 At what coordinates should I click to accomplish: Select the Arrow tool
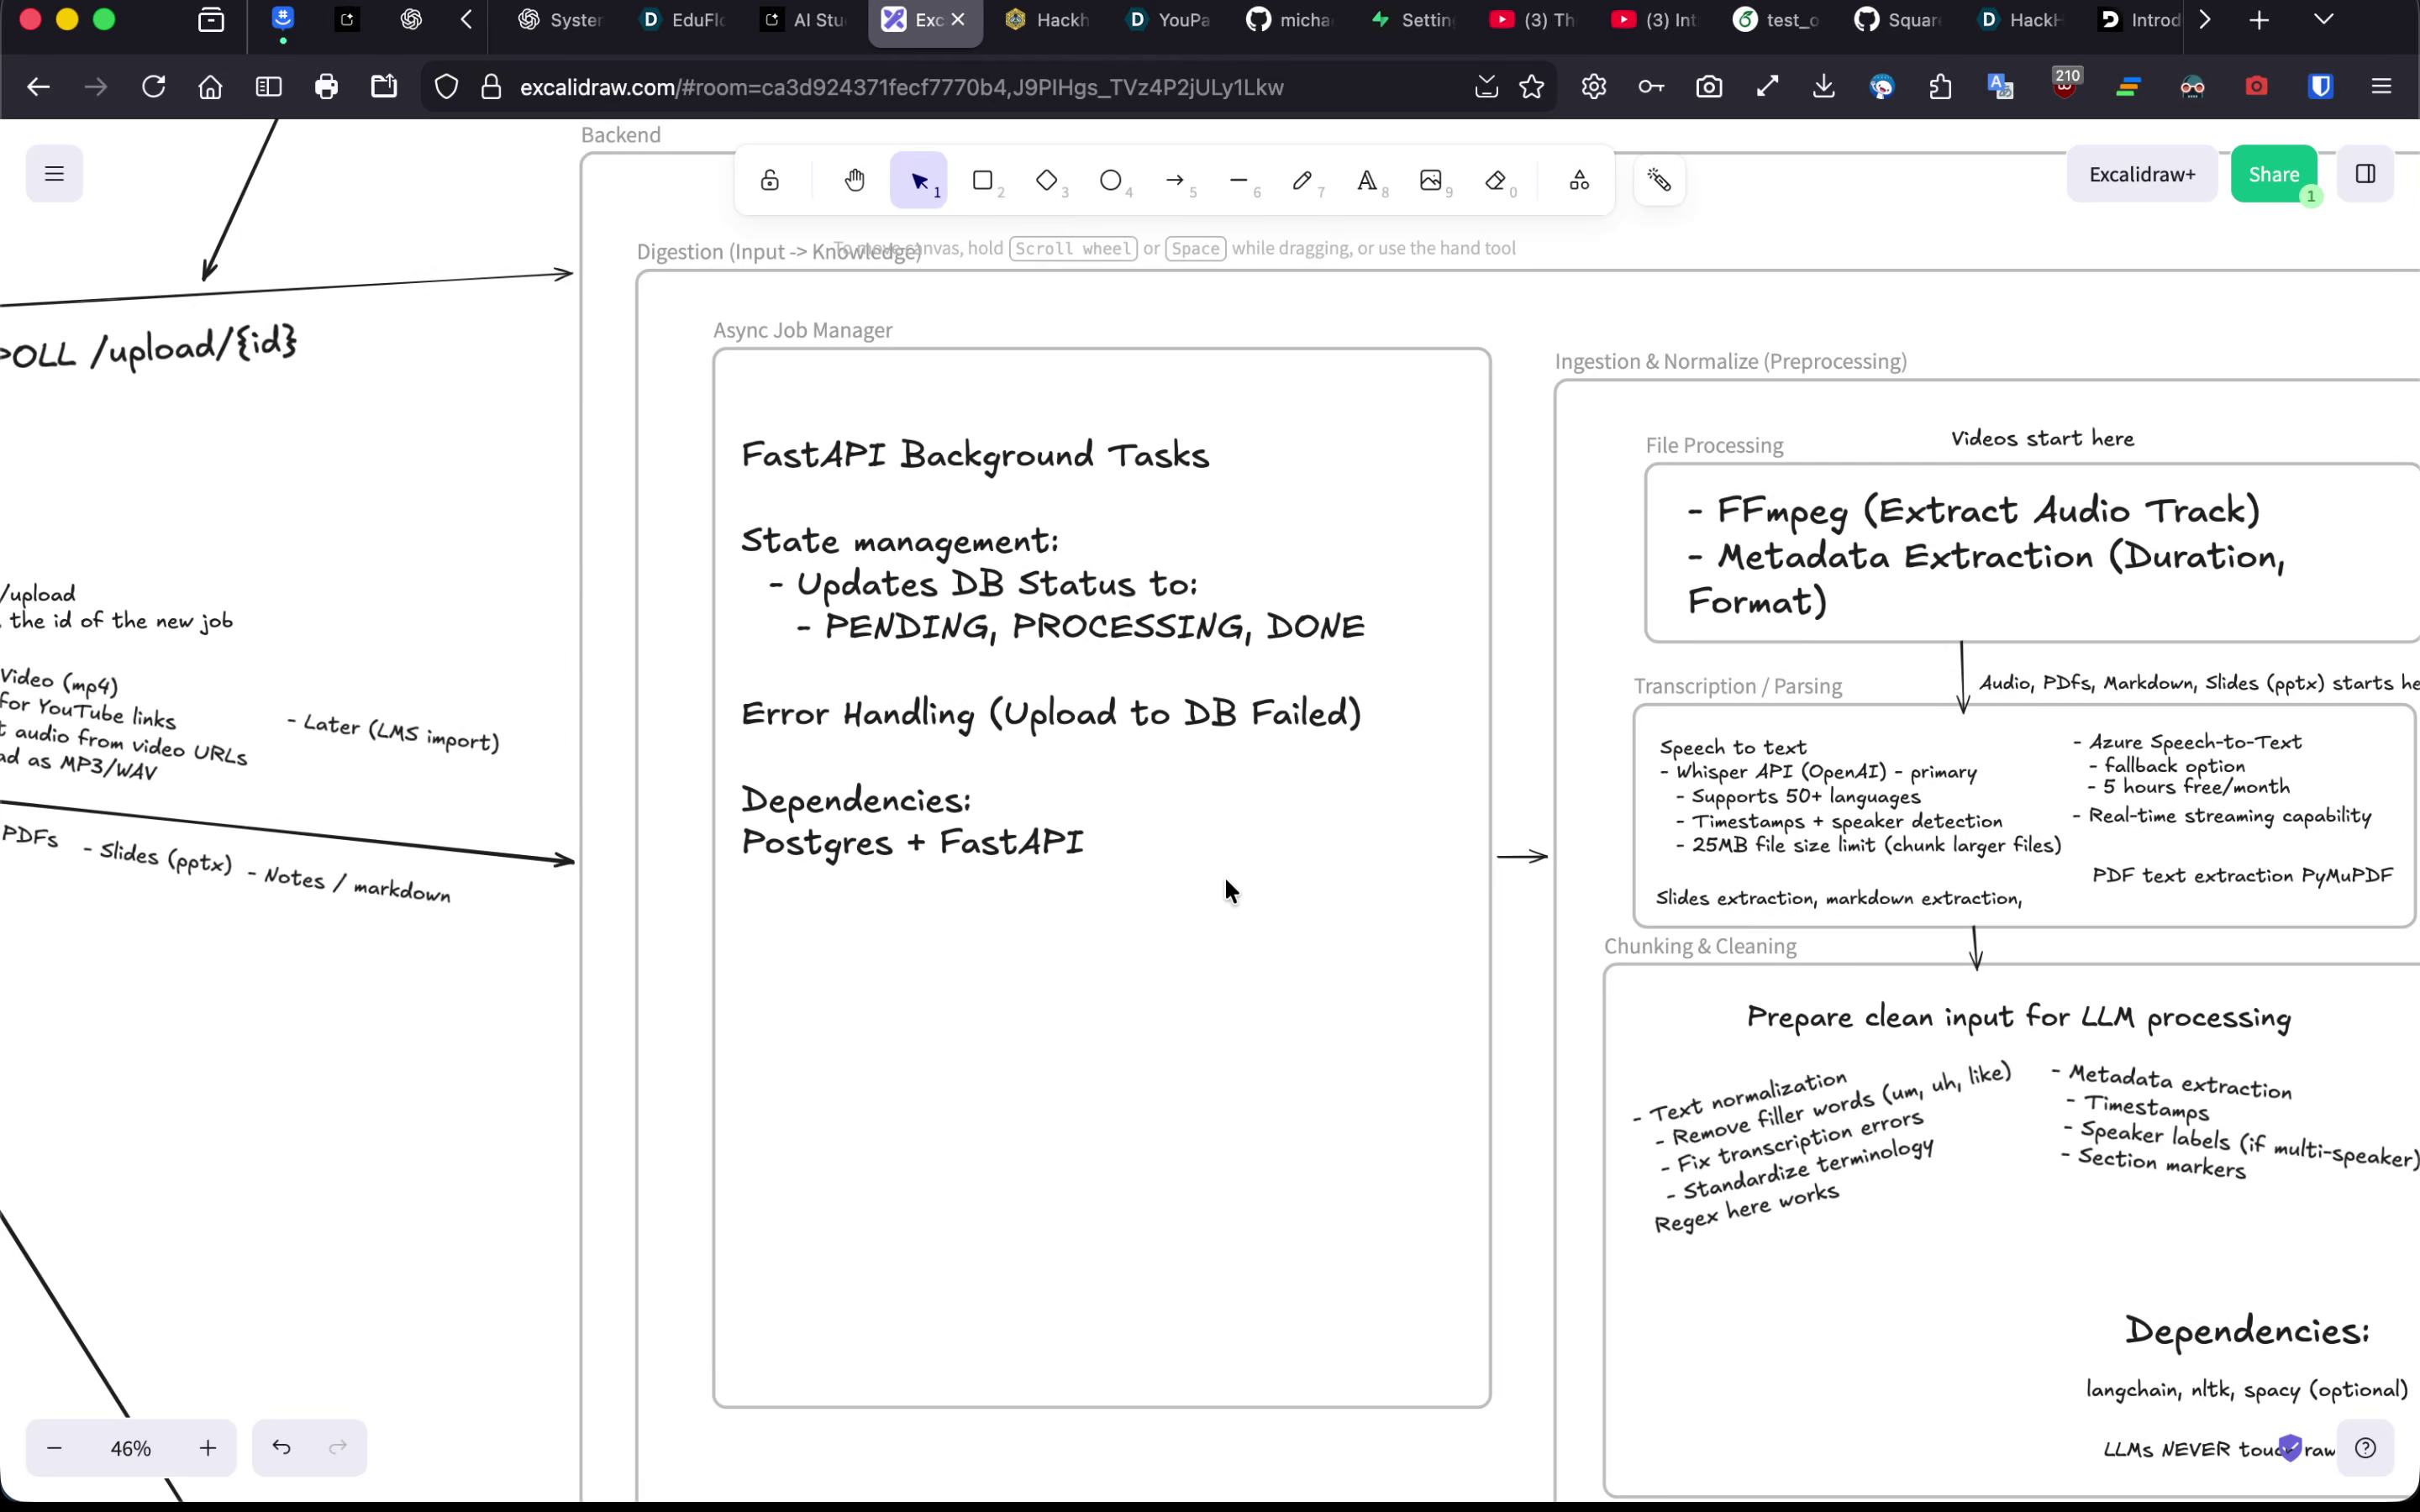[x=1174, y=181]
